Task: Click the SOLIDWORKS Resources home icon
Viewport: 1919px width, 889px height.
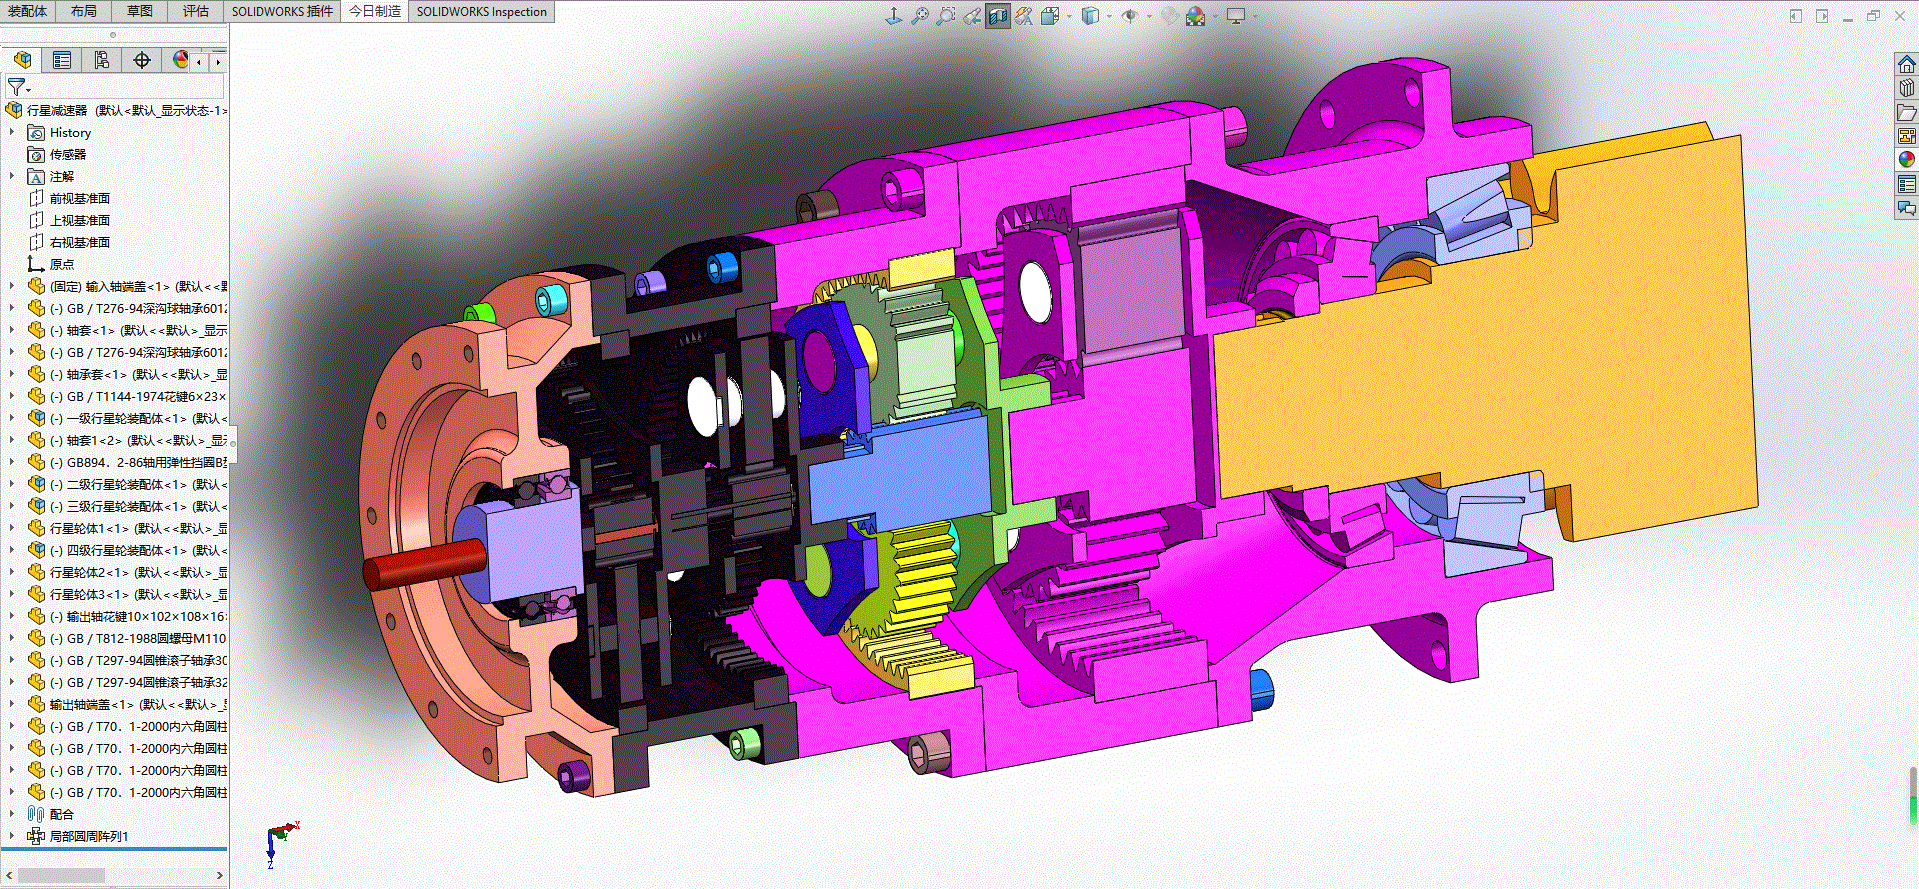Action: 1907,64
